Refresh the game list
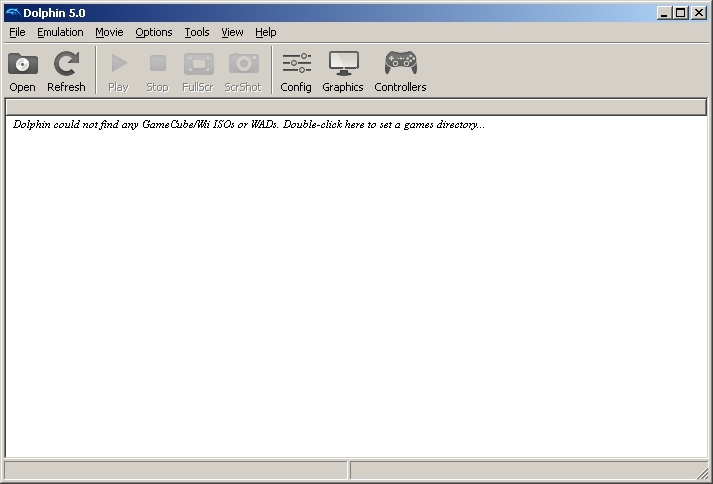Viewport: 713px width, 484px height. [66, 72]
